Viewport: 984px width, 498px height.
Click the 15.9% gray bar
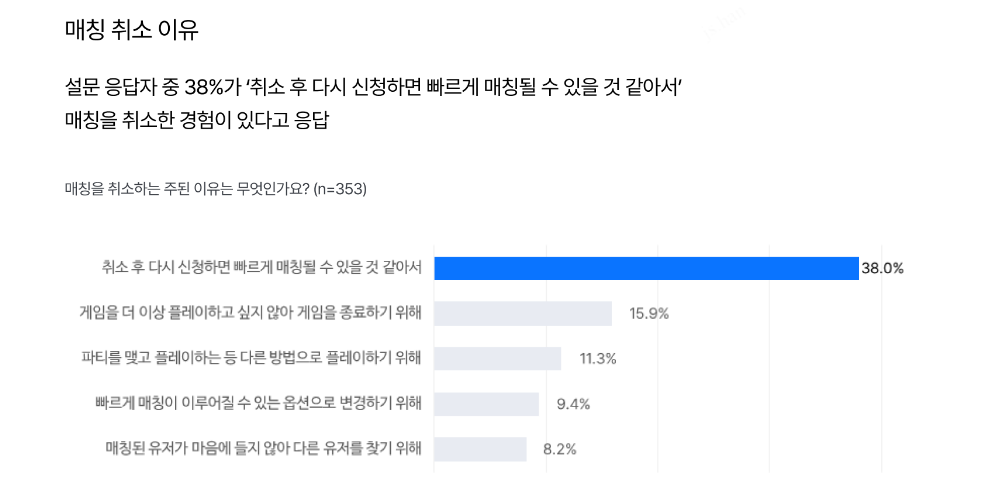[x=523, y=314]
